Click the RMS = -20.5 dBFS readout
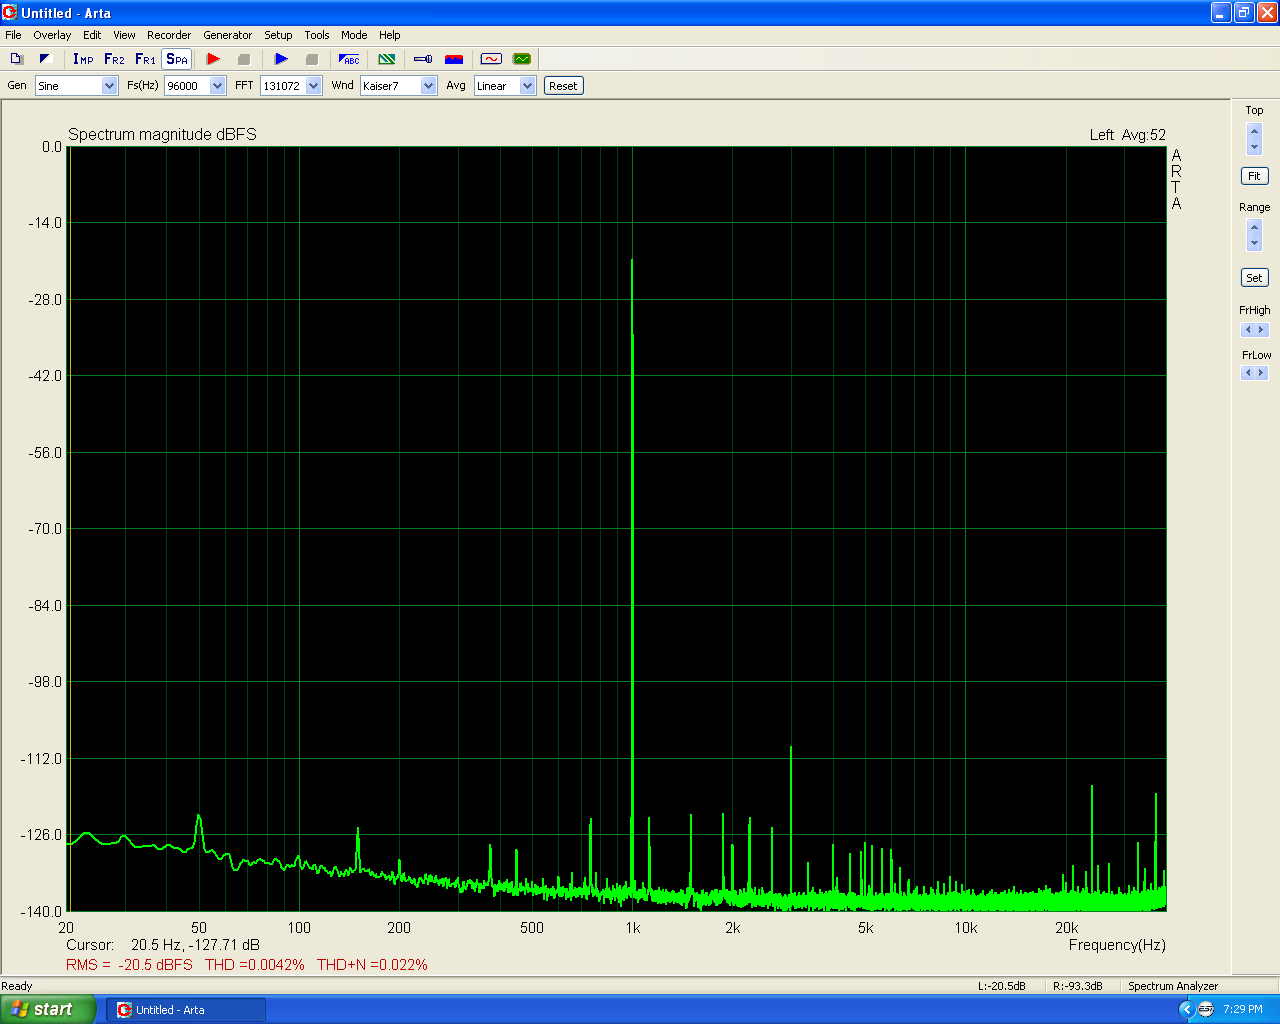The height and width of the screenshot is (1024, 1280). pyautogui.click(x=129, y=965)
